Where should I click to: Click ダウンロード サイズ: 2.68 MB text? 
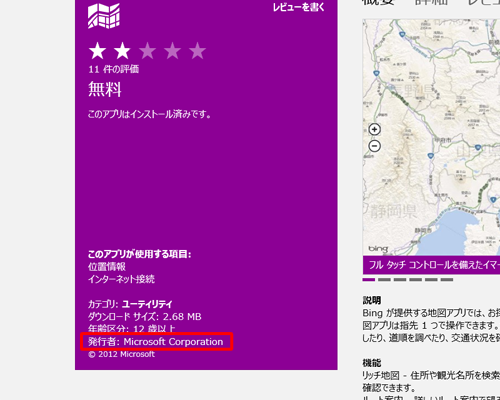coord(145,316)
